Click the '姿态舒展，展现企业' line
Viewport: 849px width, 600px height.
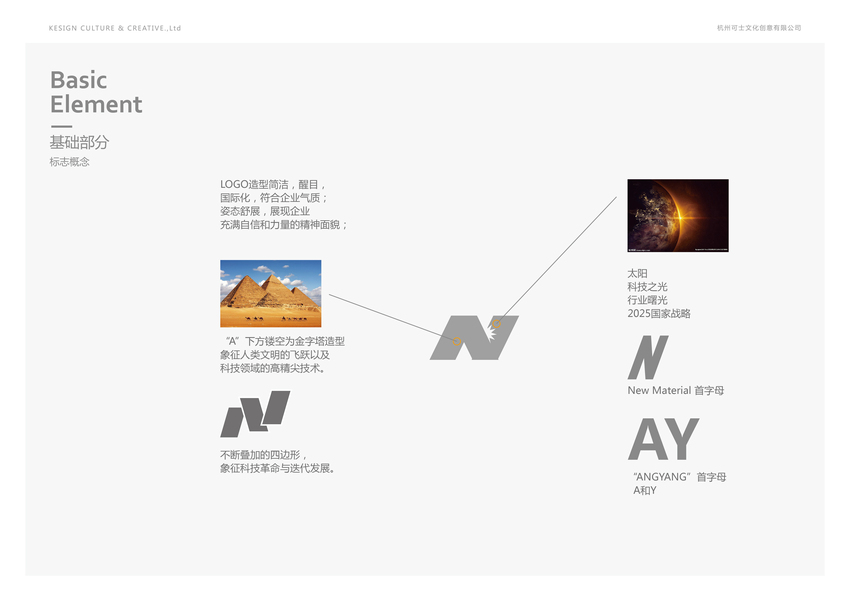tap(265, 211)
